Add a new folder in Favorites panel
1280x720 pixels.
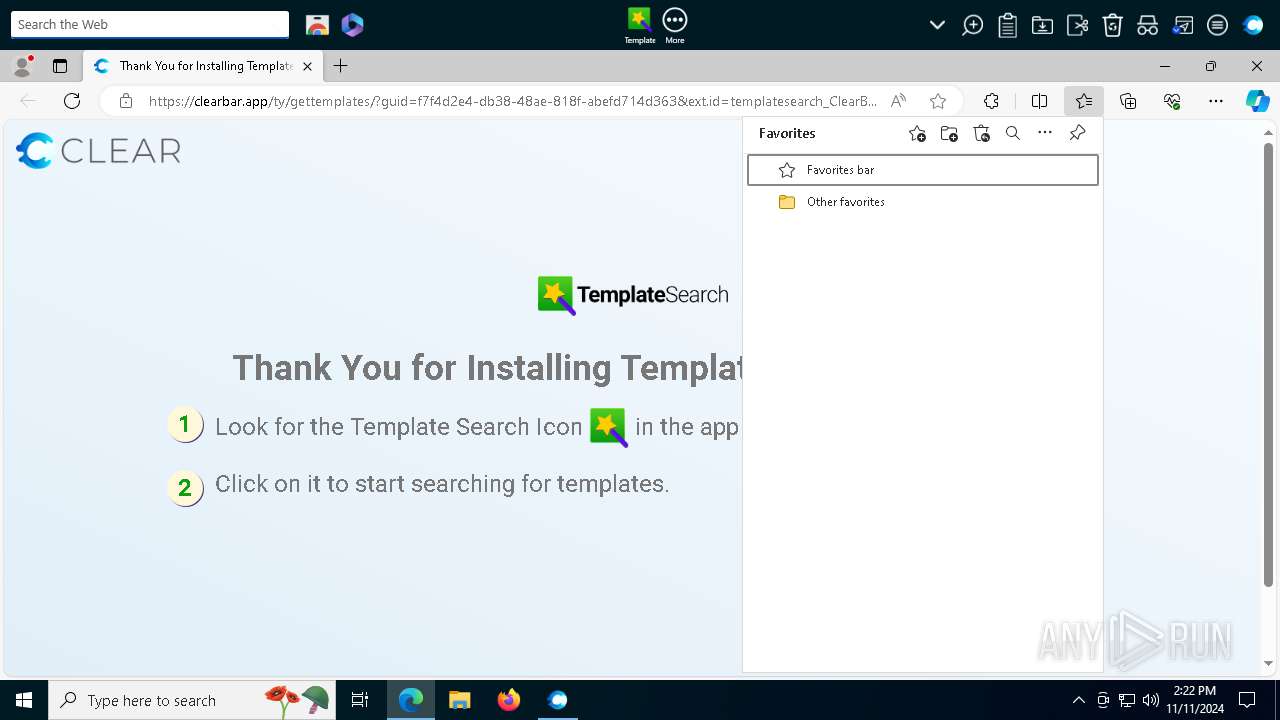click(949, 133)
